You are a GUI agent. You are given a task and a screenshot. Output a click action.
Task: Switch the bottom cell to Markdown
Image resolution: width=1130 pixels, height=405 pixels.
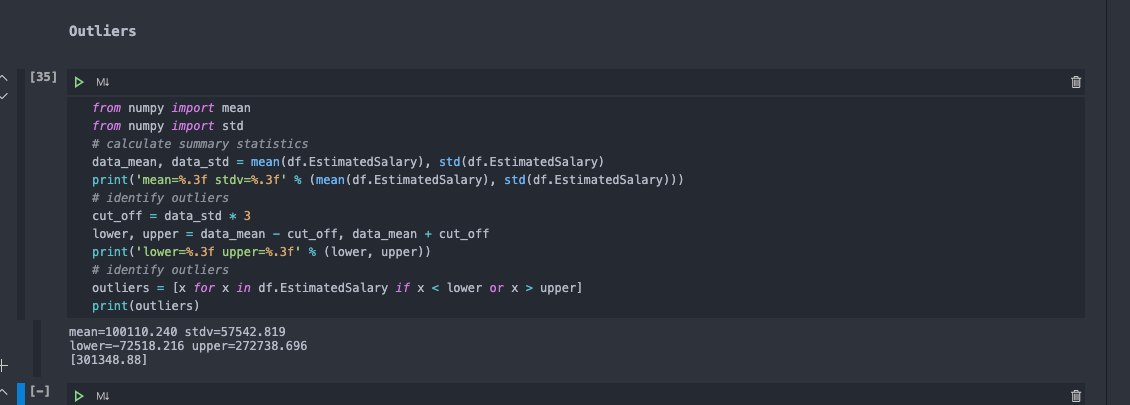[x=102, y=396]
